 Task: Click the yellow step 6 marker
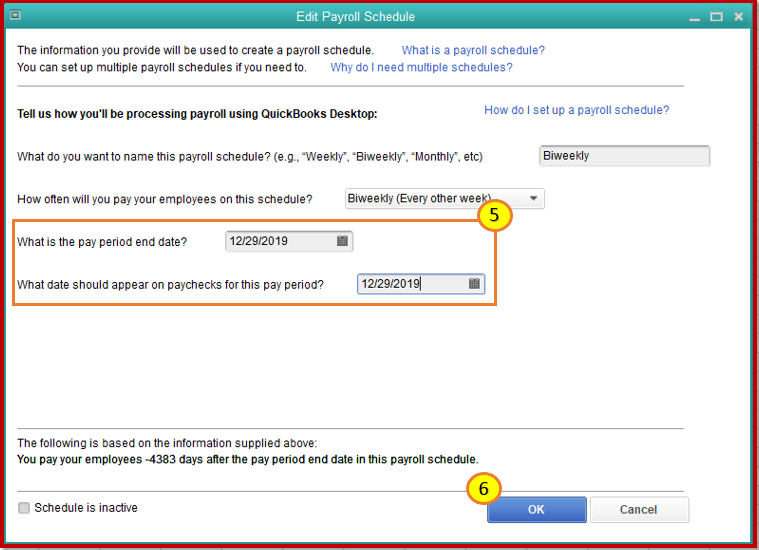coord(483,489)
